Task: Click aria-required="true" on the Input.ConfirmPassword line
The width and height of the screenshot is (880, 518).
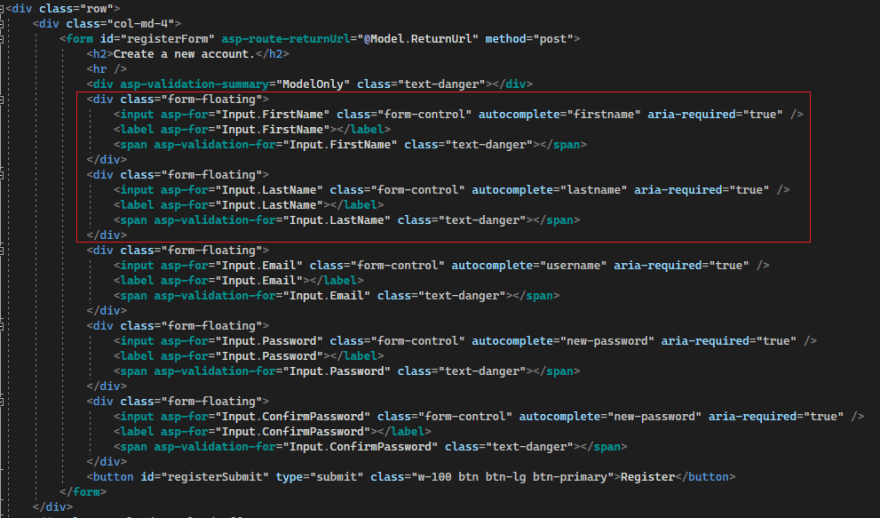Action: pyautogui.click(x=776, y=417)
